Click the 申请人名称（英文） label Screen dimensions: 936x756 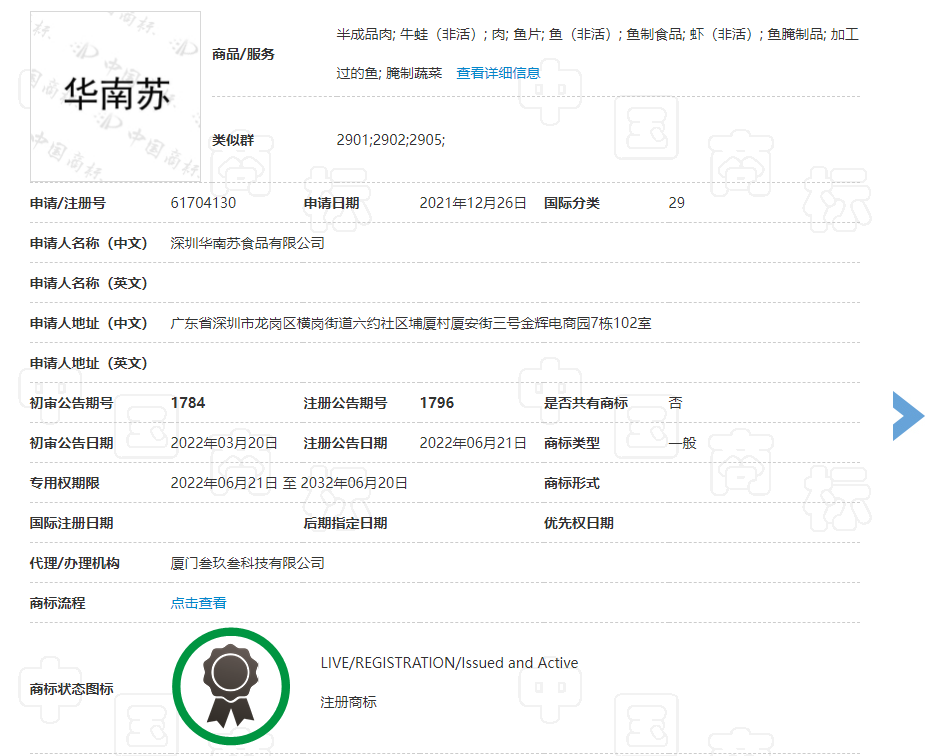pos(88,284)
